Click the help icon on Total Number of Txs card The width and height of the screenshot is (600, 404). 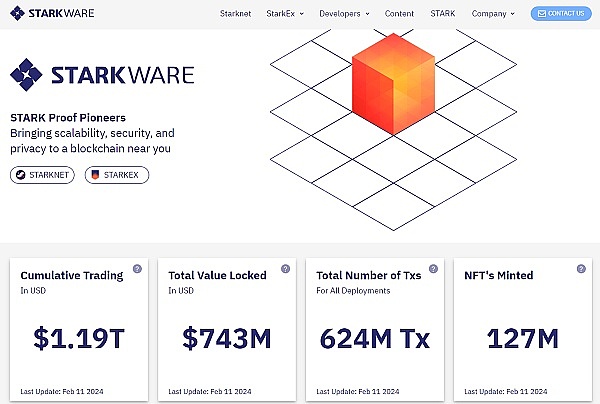[x=433, y=269]
